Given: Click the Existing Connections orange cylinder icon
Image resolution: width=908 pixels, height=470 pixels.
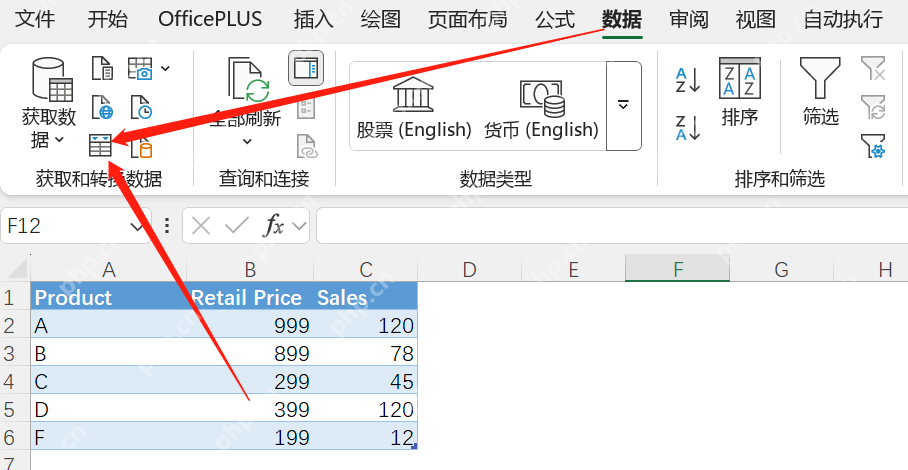Looking at the screenshot, I should 141,146.
